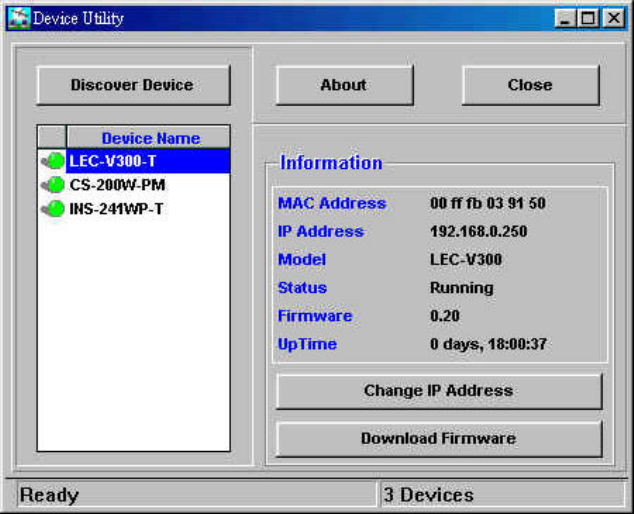The width and height of the screenshot is (634, 514).
Task: Choose INS-241WP-T from the device list
Action: pos(116,209)
